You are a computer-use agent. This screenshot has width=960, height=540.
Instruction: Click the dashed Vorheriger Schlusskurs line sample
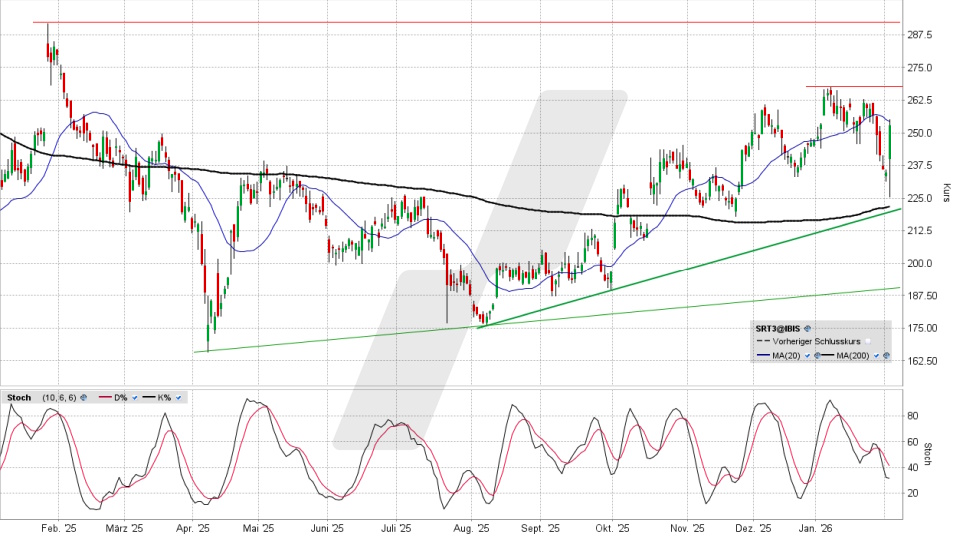click(763, 341)
